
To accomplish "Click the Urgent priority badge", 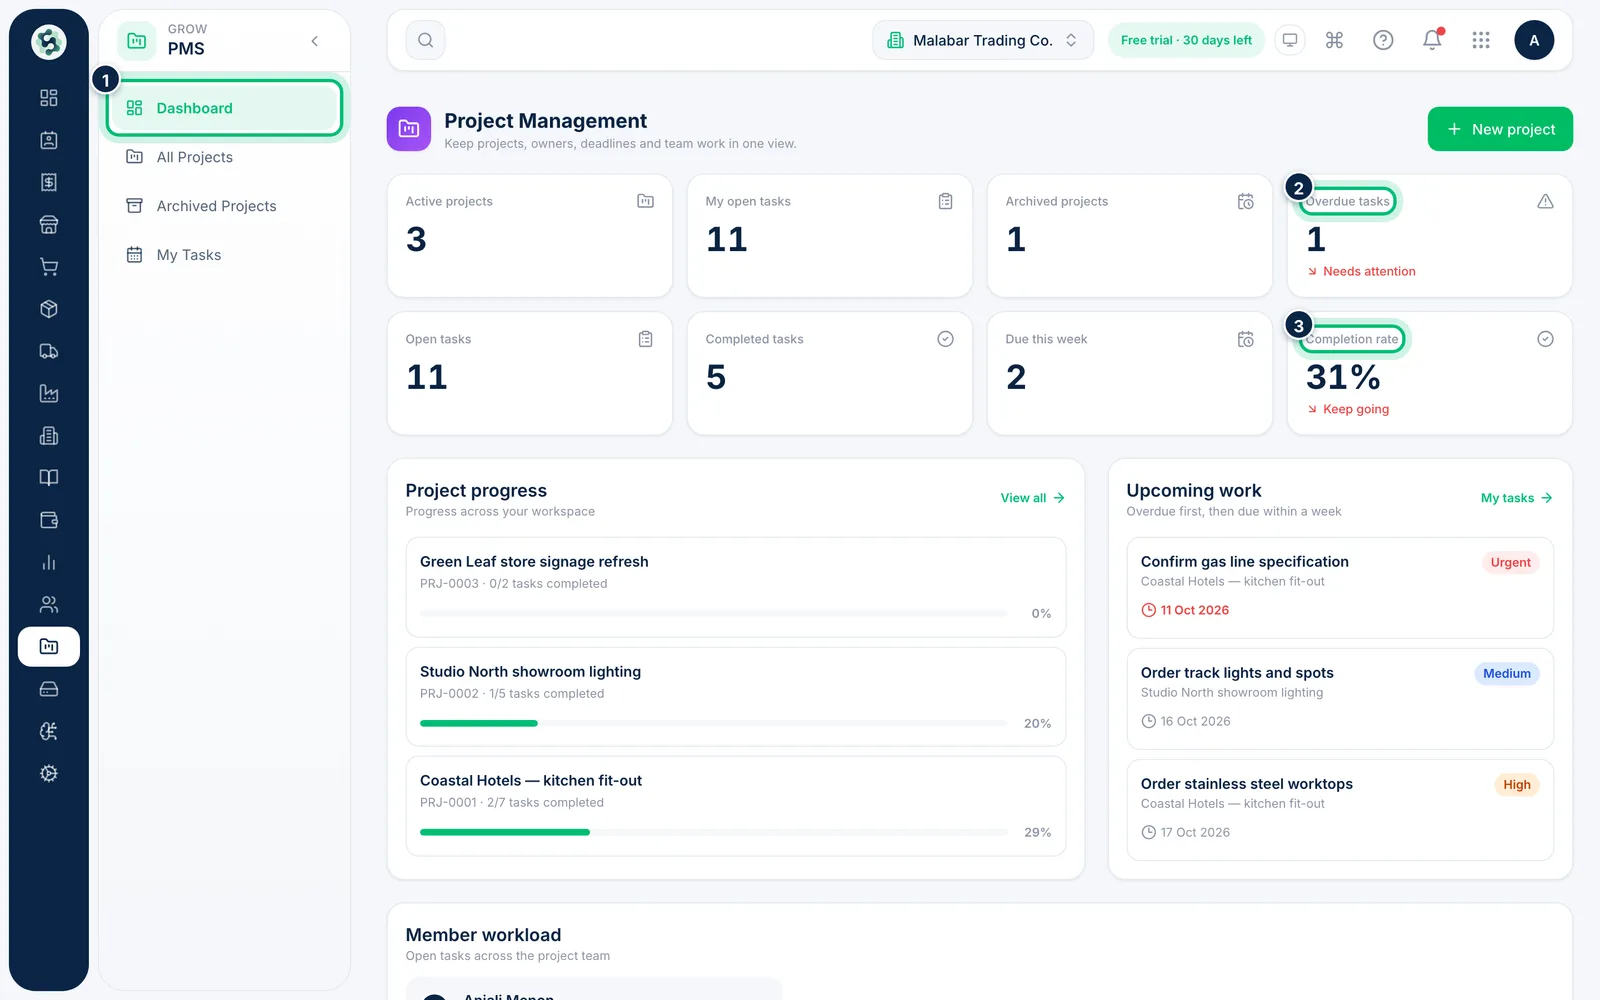I will point(1510,563).
